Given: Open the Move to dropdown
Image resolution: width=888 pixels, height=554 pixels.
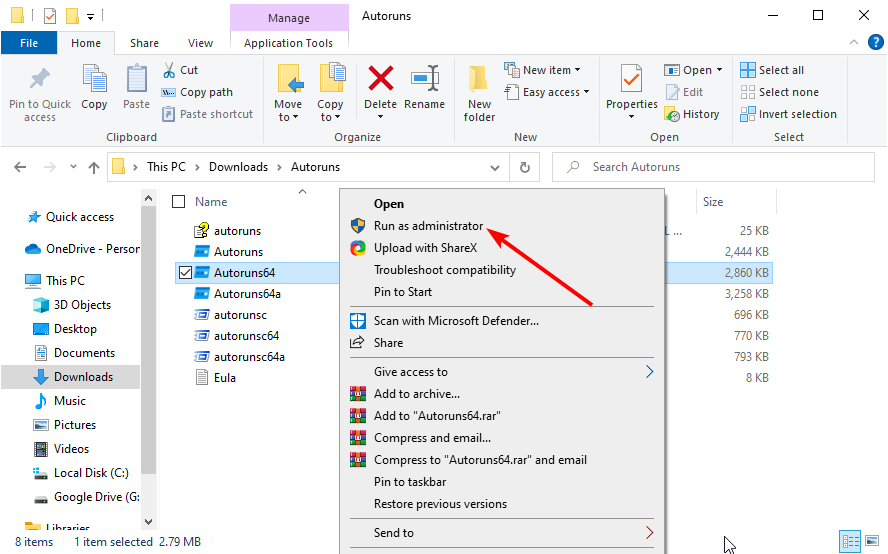Looking at the screenshot, I should coord(288,111).
